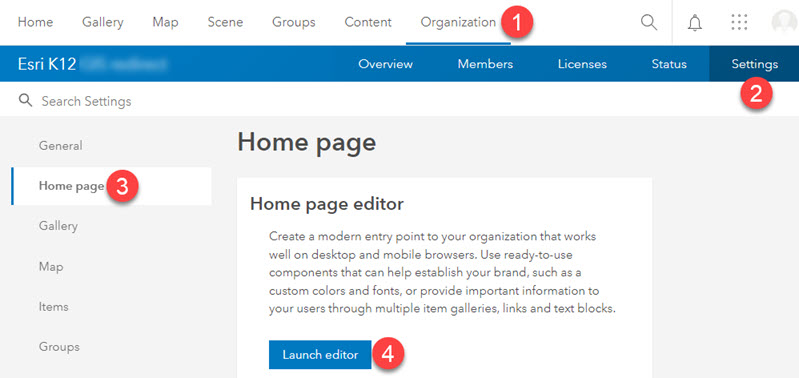Open the app launcher grid icon

pos(739,22)
